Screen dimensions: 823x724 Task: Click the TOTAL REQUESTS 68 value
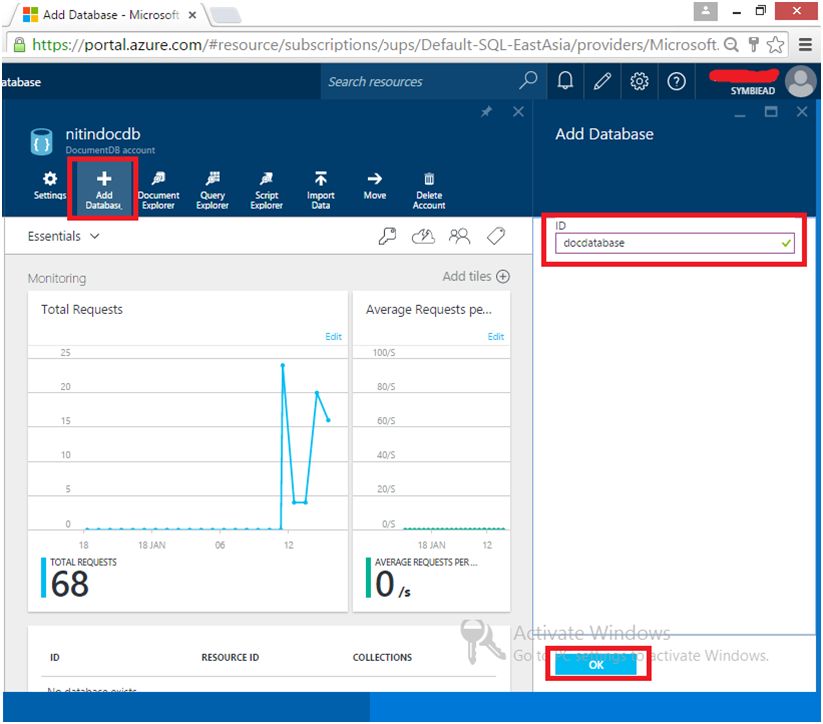(70, 583)
